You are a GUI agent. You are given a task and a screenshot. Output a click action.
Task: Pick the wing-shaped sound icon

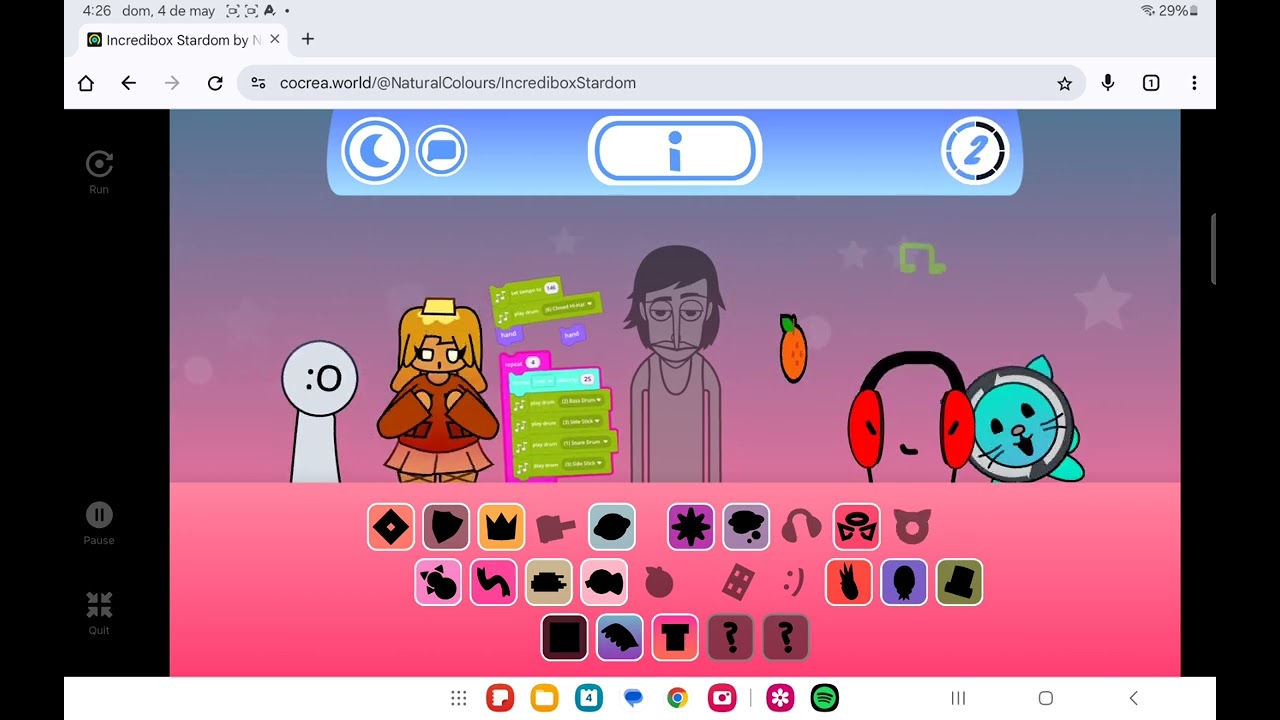[620, 637]
